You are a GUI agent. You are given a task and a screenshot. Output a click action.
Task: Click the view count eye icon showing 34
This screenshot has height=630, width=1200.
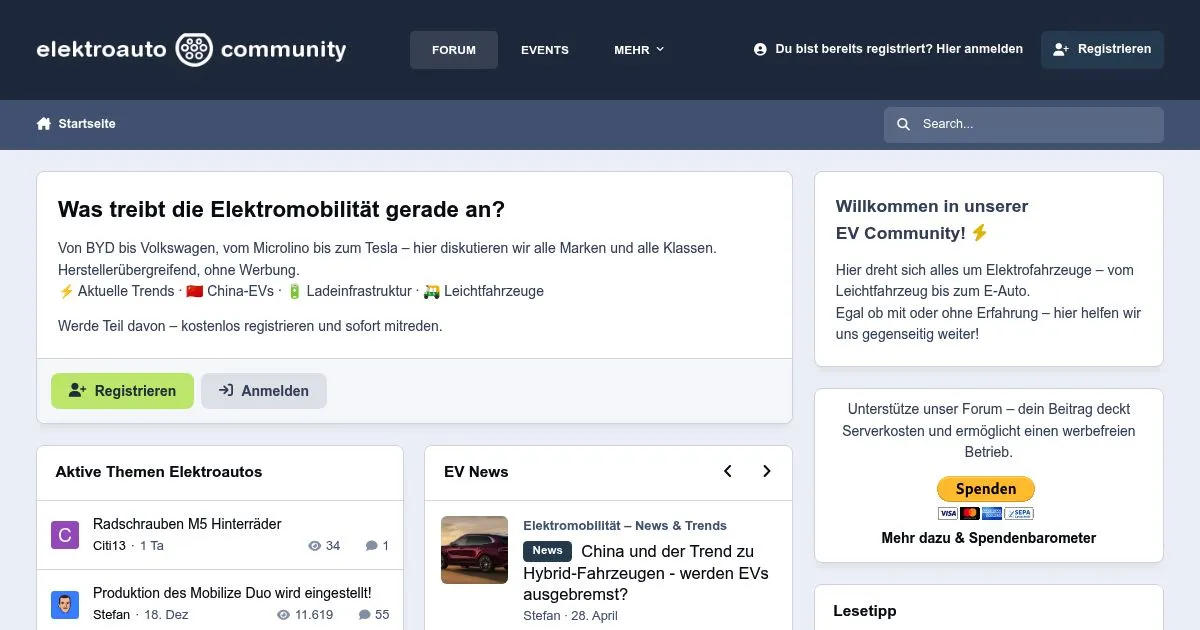tap(315, 546)
